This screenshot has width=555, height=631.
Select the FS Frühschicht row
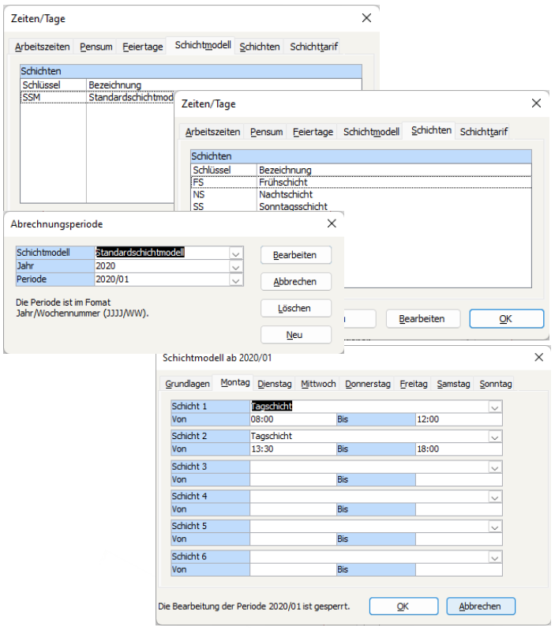(x=361, y=182)
